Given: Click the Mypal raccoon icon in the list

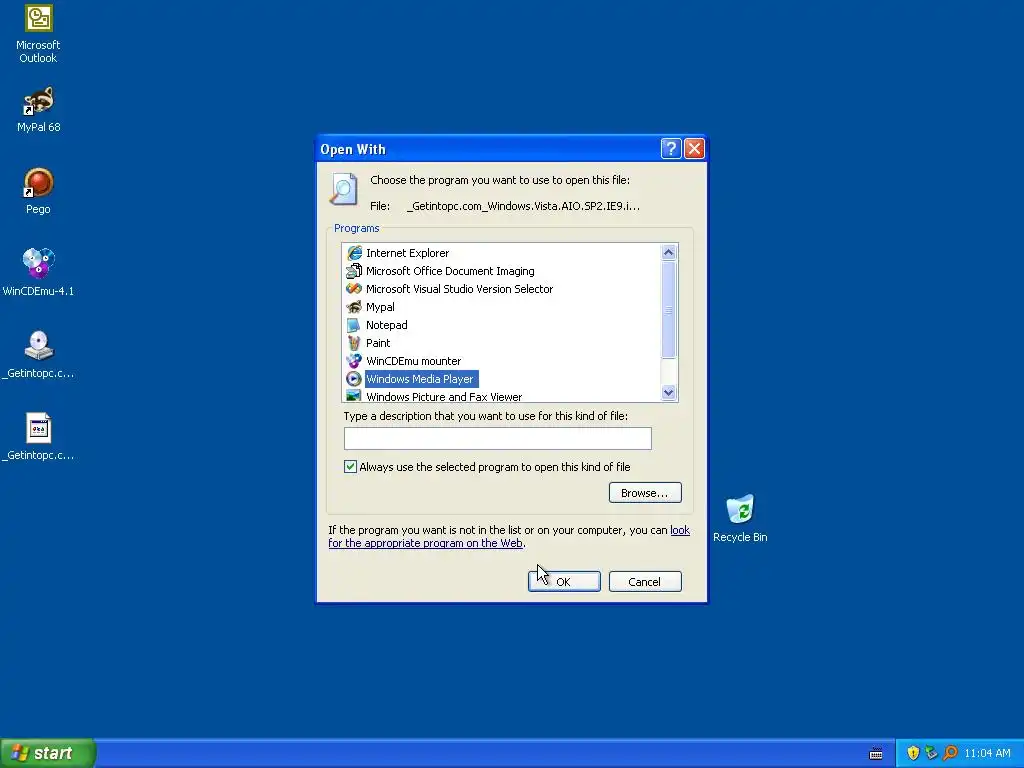Looking at the screenshot, I should pyautogui.click(x=354, y=306).
